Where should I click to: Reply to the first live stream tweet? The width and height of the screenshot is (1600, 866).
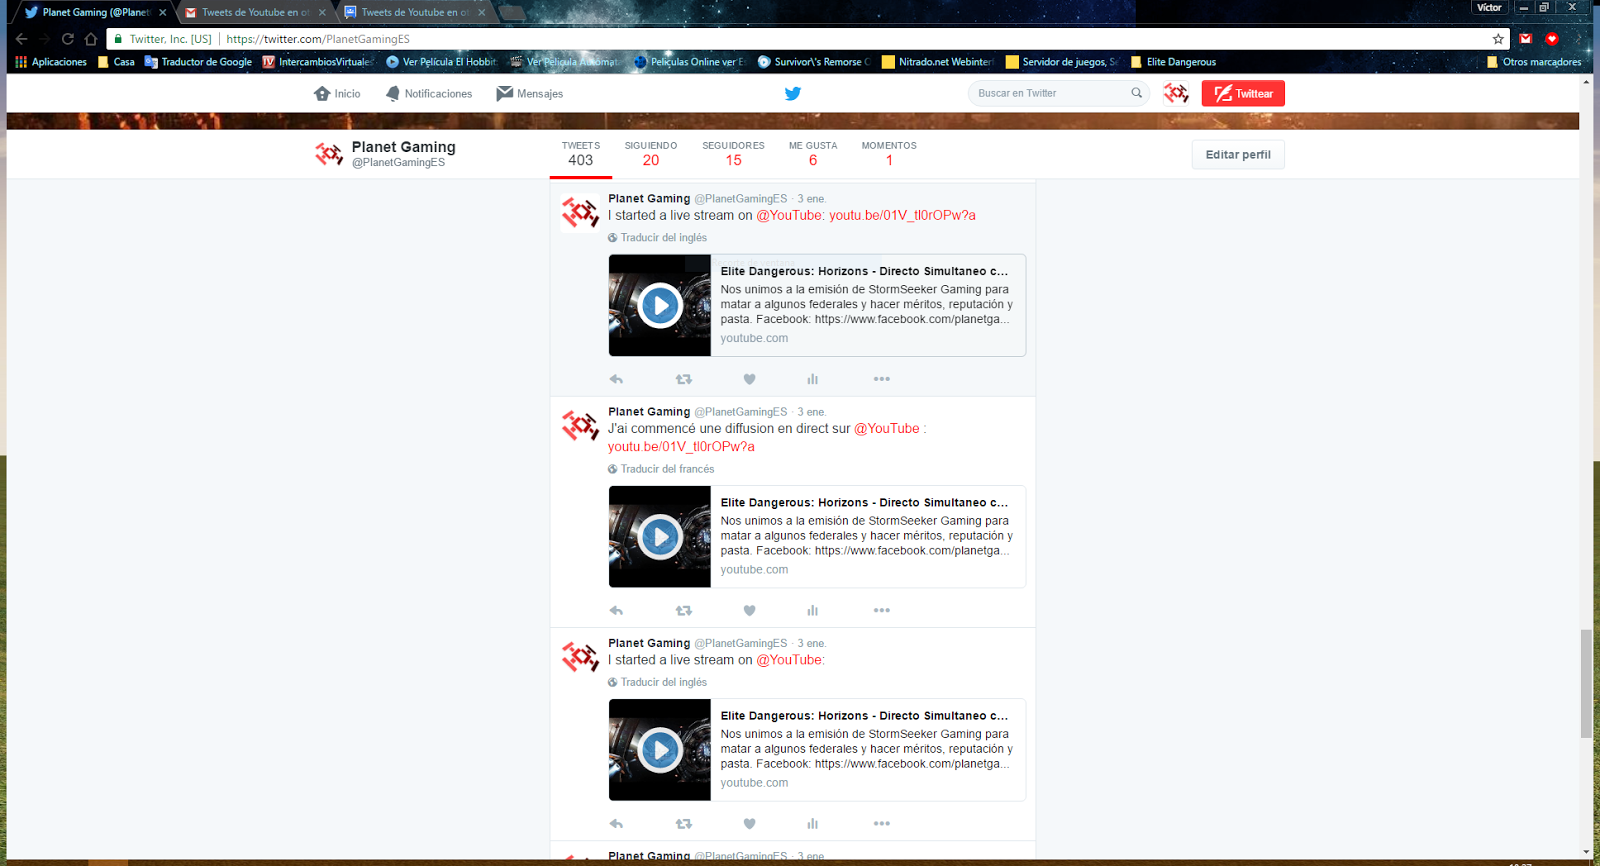click(x=616, y=379)
